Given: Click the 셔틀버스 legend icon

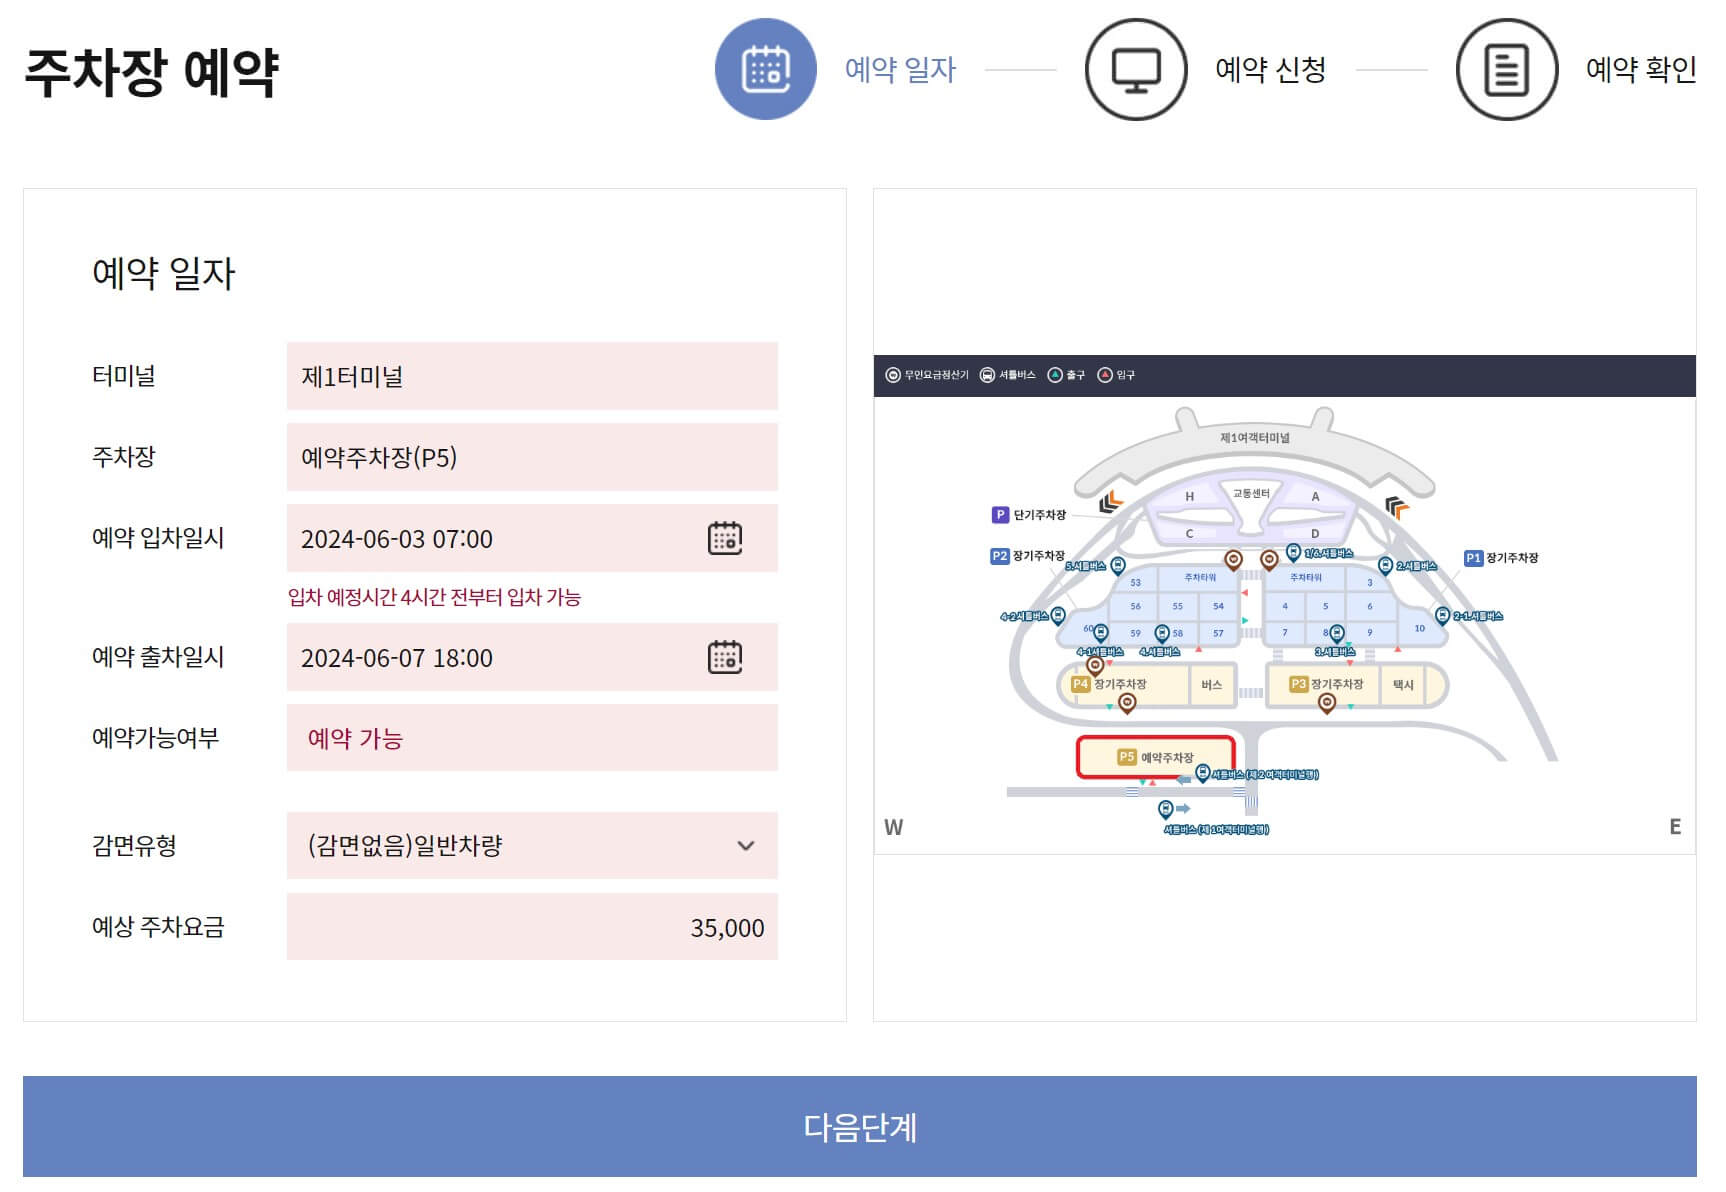Looking at the screenshot, I should [987, 375].
